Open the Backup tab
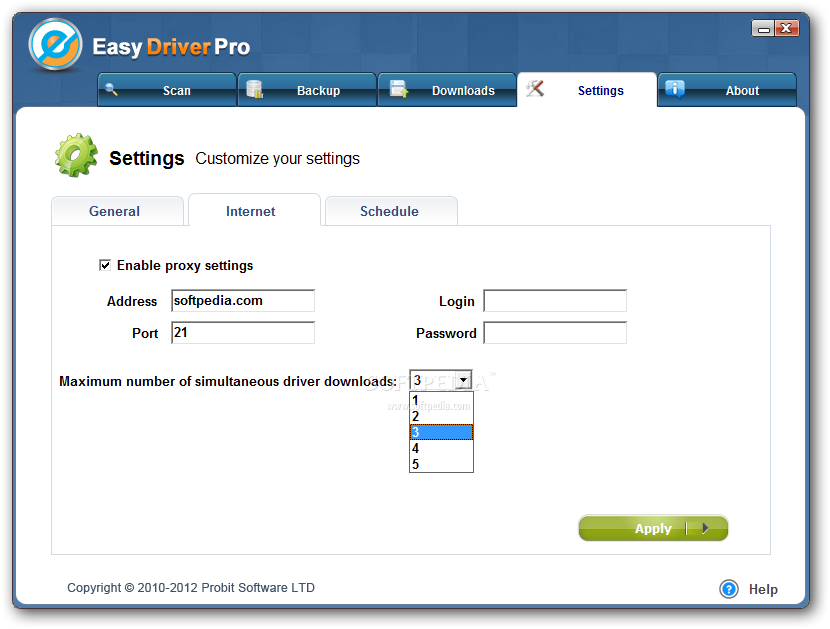830x629 pixels. (x=307, y=90)
